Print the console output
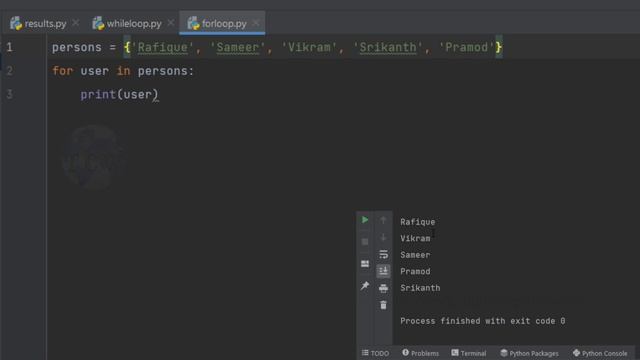 [383, 288]
